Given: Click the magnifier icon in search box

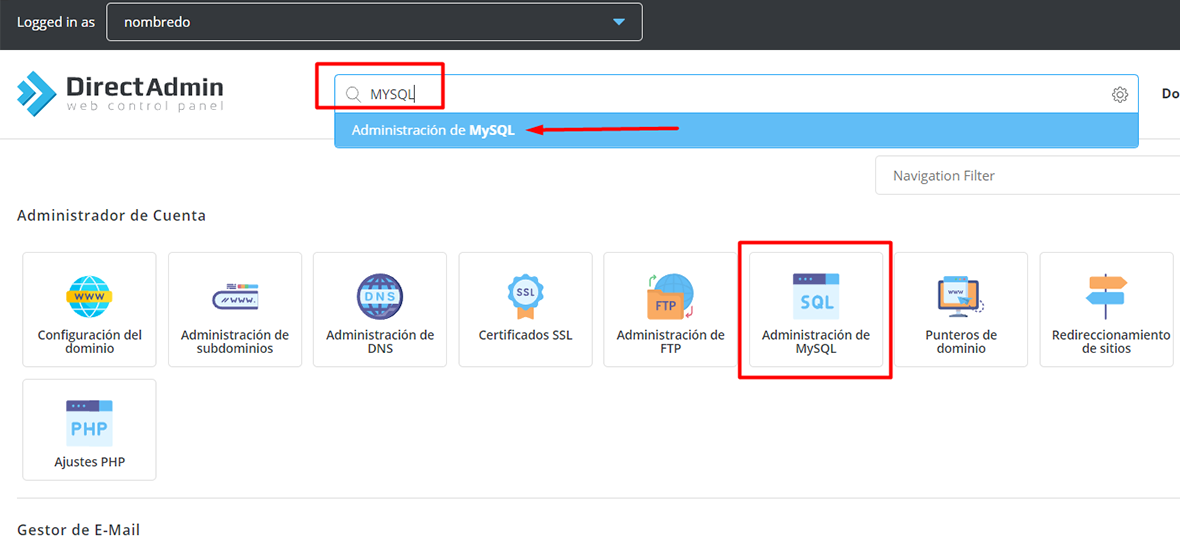Looking at the screenshot, I should coord(353,94).
